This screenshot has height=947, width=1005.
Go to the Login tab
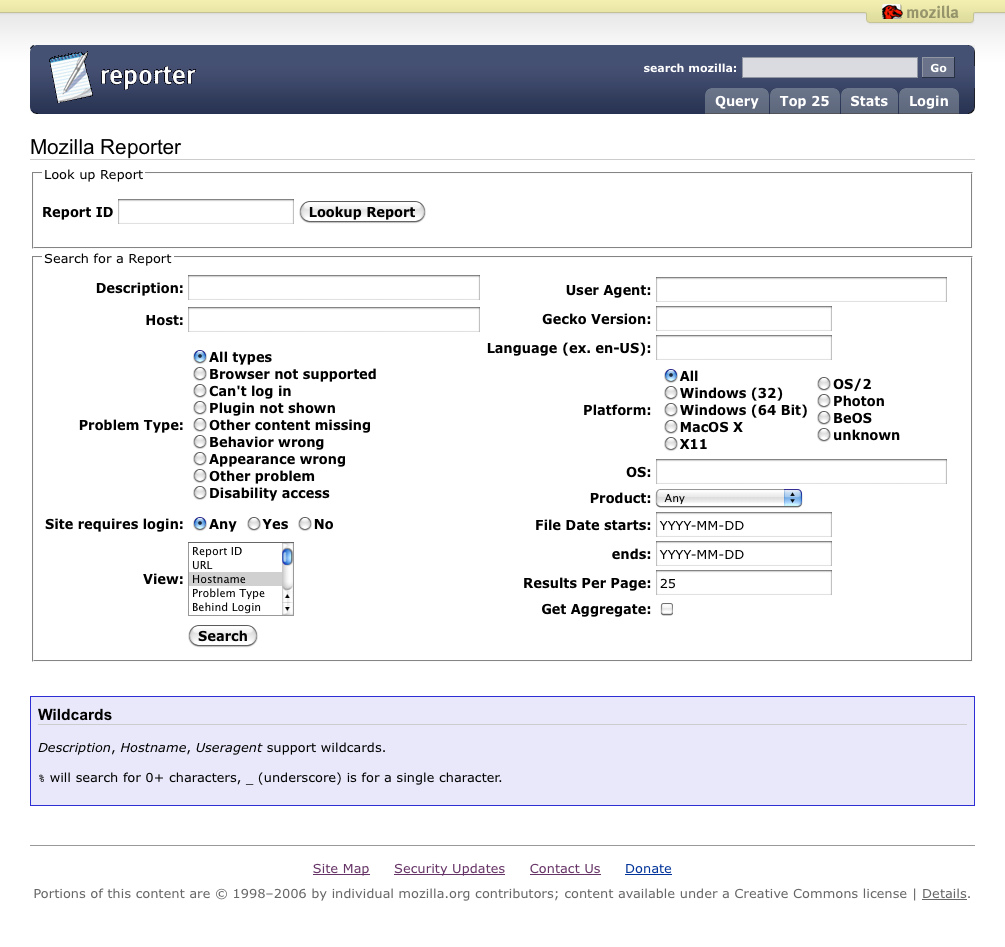tap(928, 101)
